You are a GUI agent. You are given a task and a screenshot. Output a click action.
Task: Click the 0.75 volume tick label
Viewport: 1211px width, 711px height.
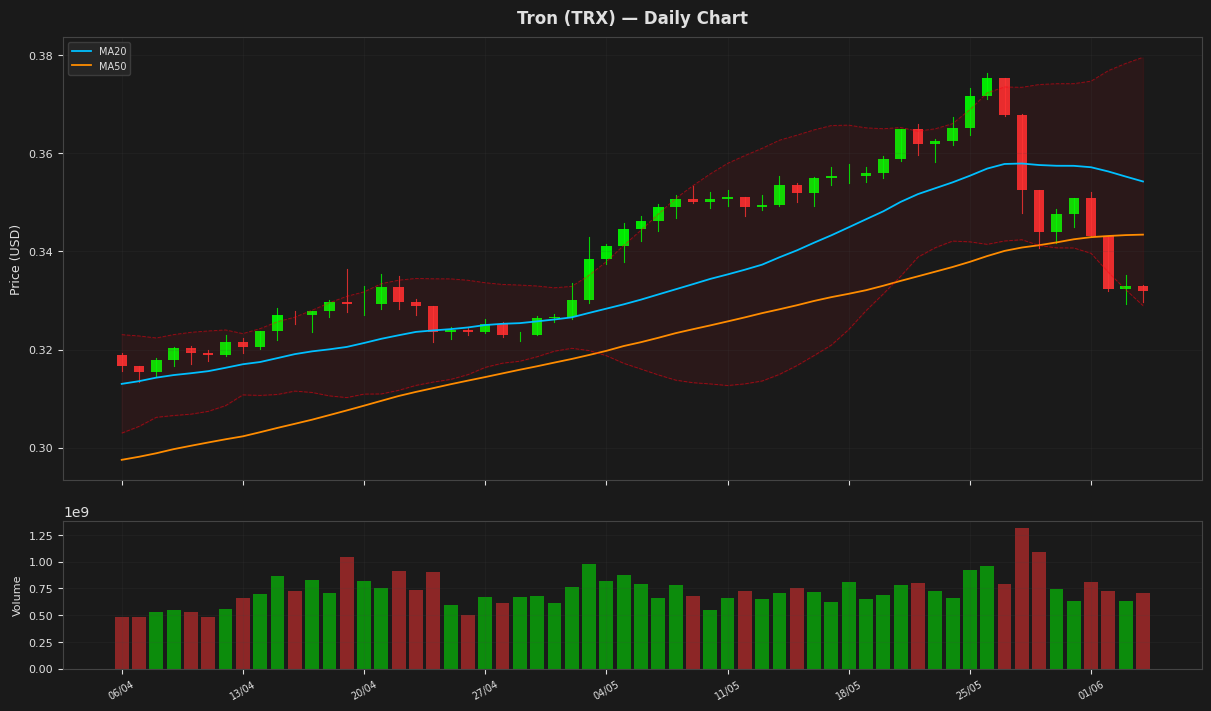point(39,589)
